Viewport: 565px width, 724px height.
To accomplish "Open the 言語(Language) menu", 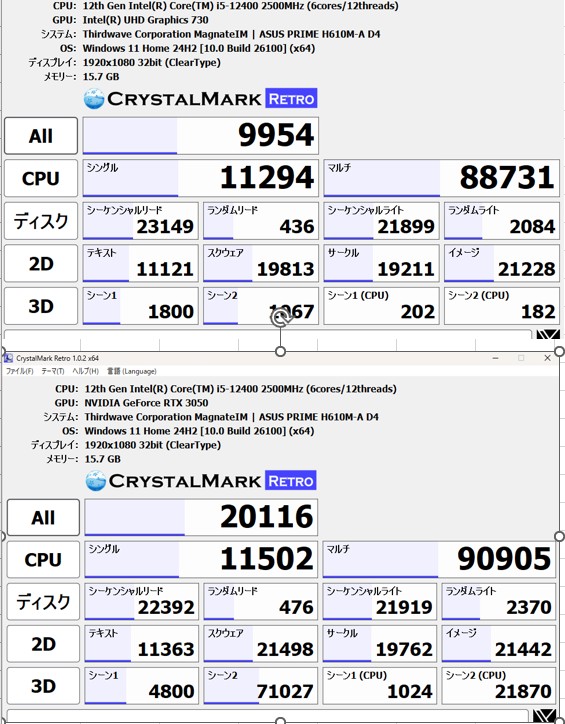I will (132, 371).
